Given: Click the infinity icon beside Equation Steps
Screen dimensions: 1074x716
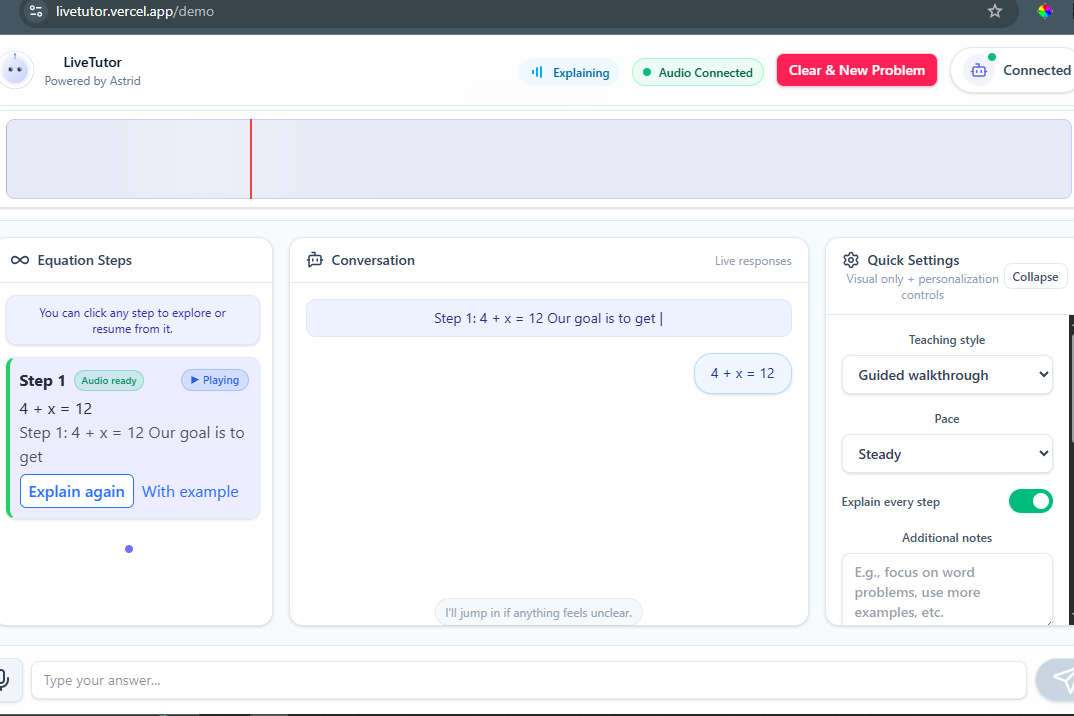Looking at the screenshot, I should 20,260.
